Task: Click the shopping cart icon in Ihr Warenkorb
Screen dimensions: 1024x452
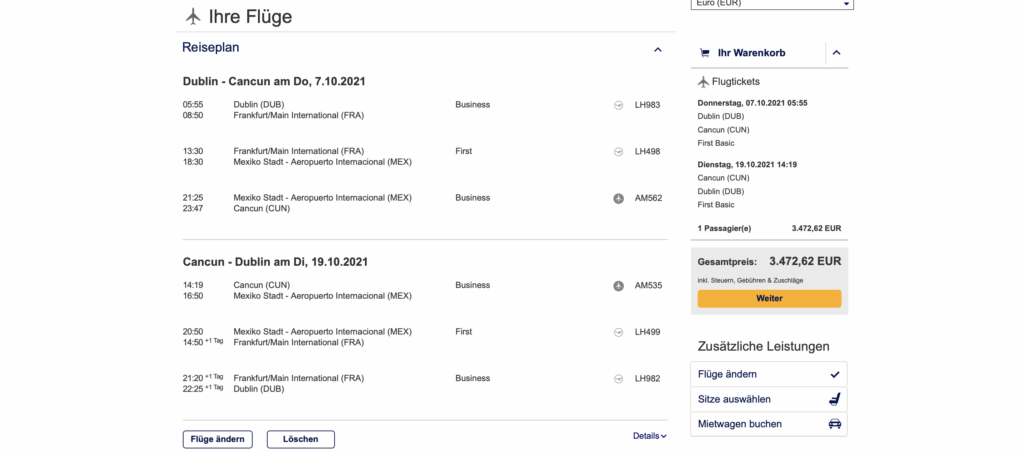Action: (x=705, y=53)
